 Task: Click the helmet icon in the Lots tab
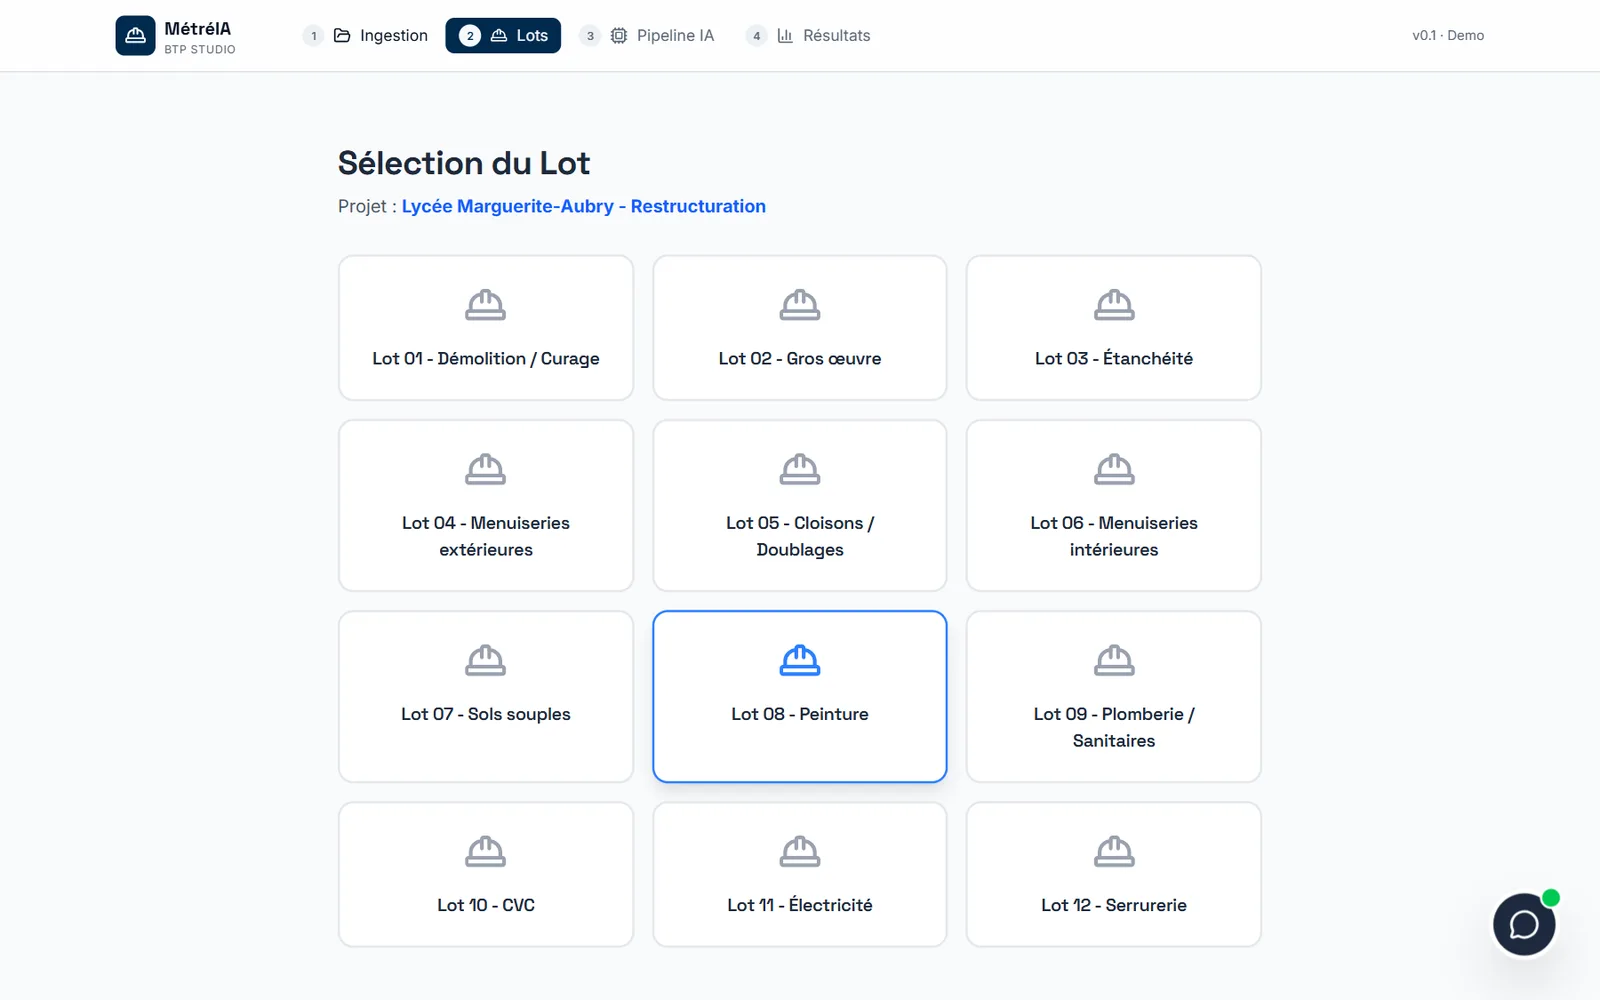tap(499, 35)
